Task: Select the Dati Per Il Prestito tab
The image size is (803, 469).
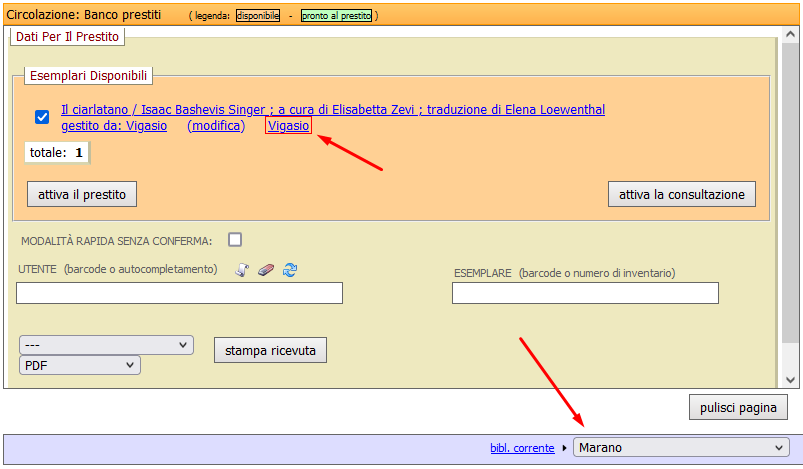Action: pos(67,37)
